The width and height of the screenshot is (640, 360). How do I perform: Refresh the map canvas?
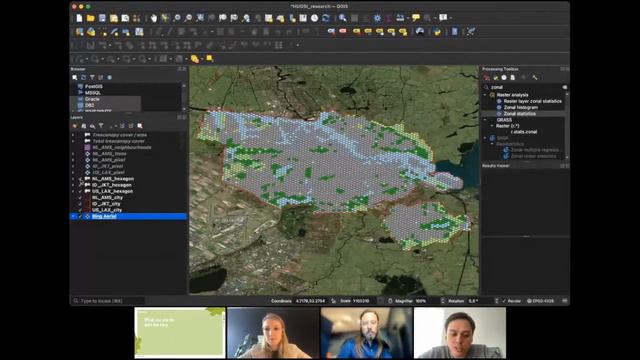[326, 18]
